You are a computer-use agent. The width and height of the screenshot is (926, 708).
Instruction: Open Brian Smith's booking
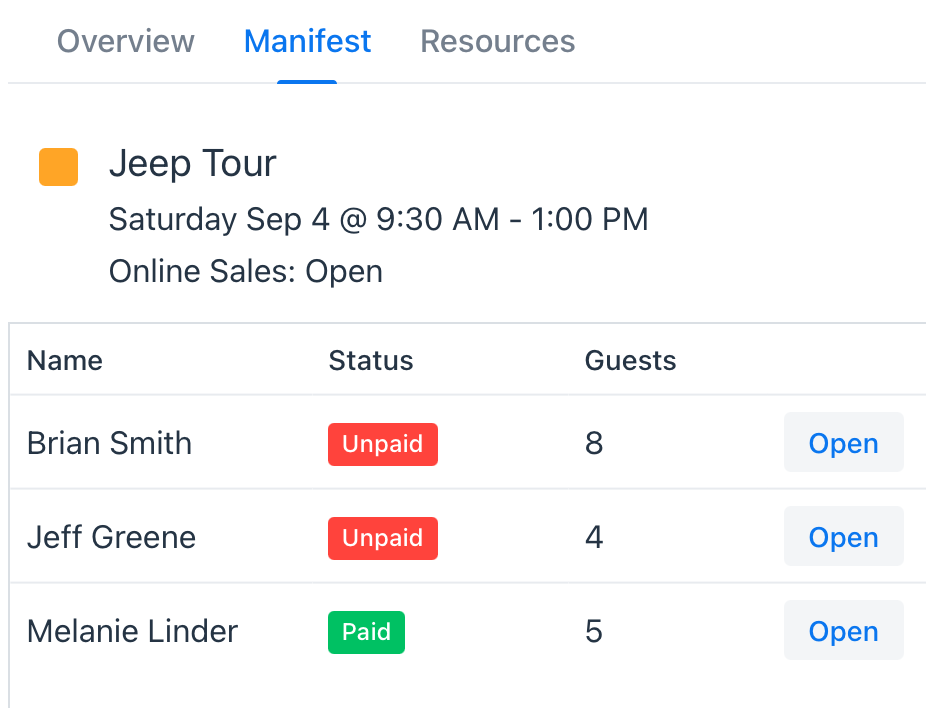(x=843, y=442)
